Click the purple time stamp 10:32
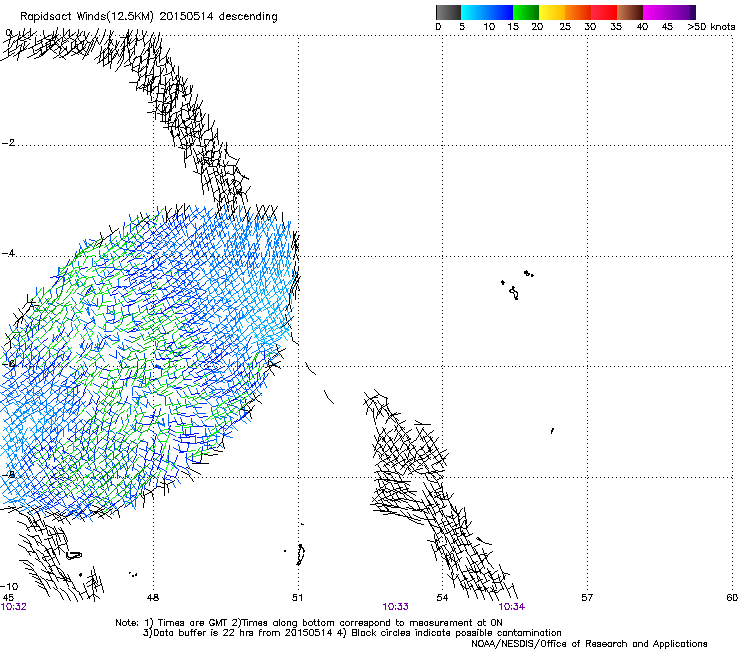 pos(14,607)
